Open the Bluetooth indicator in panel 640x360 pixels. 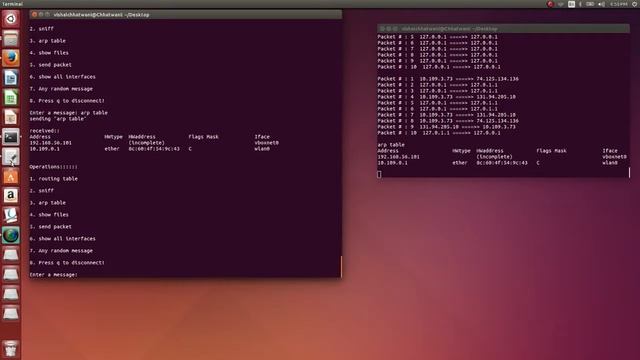point(580,4)
